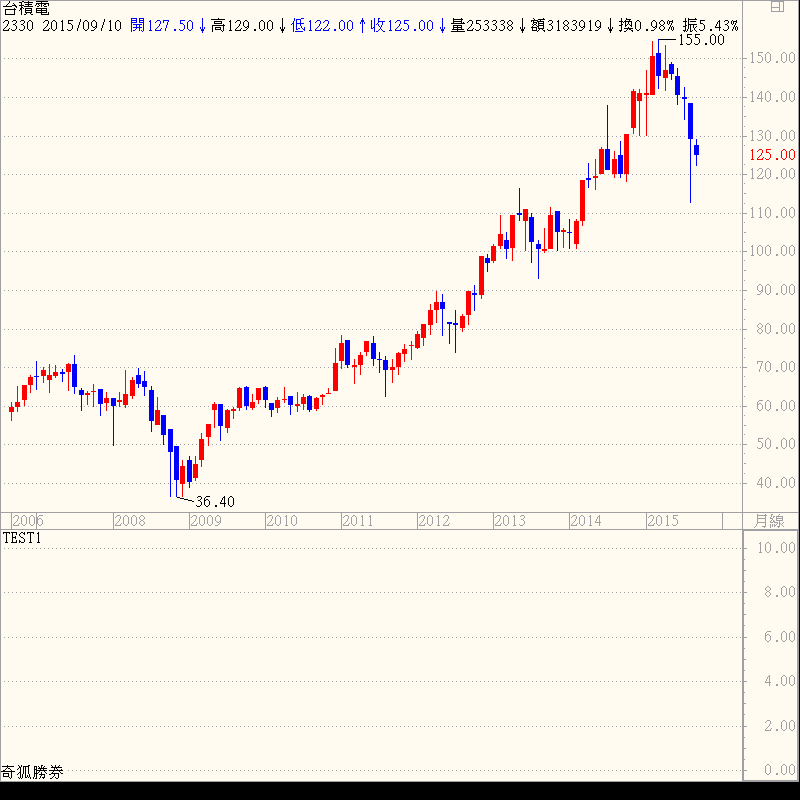Select the 2010 year marker on timeline
Screen dimensions: 800x800
click(282, 521)
